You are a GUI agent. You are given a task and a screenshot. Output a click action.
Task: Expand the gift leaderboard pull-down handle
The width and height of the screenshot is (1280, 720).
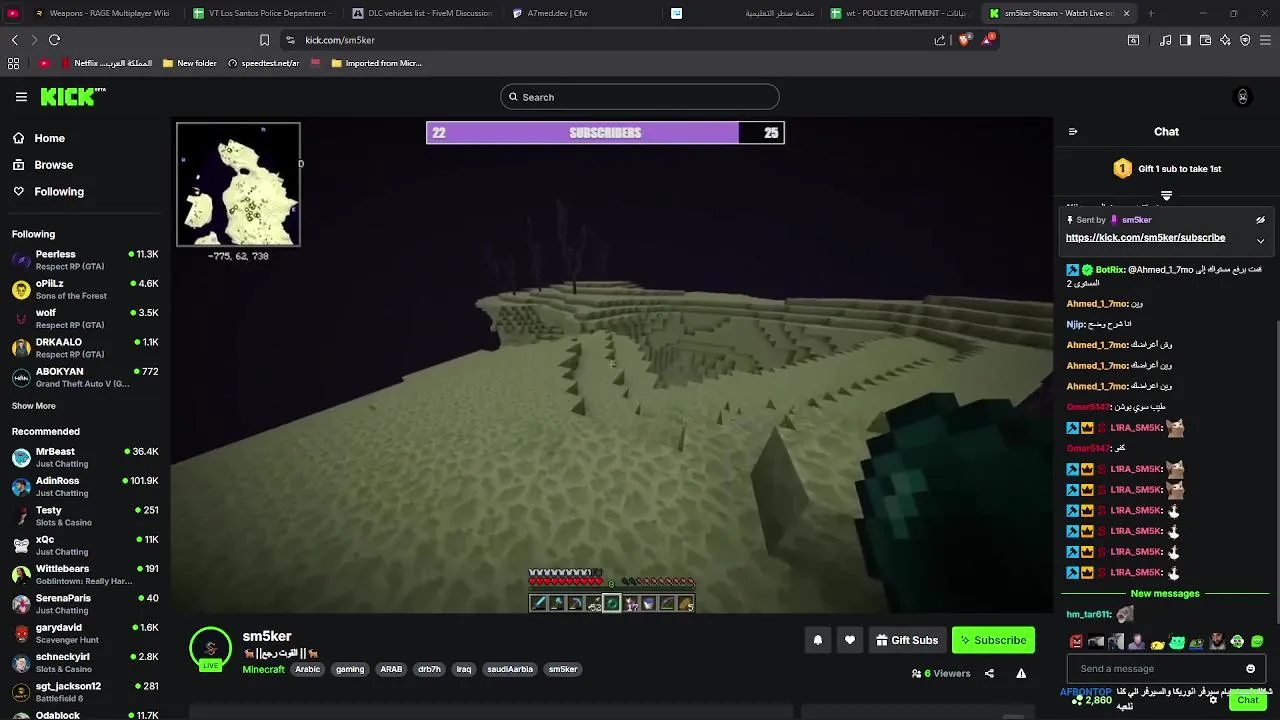pyautogui.click(x=1166, y=195)
